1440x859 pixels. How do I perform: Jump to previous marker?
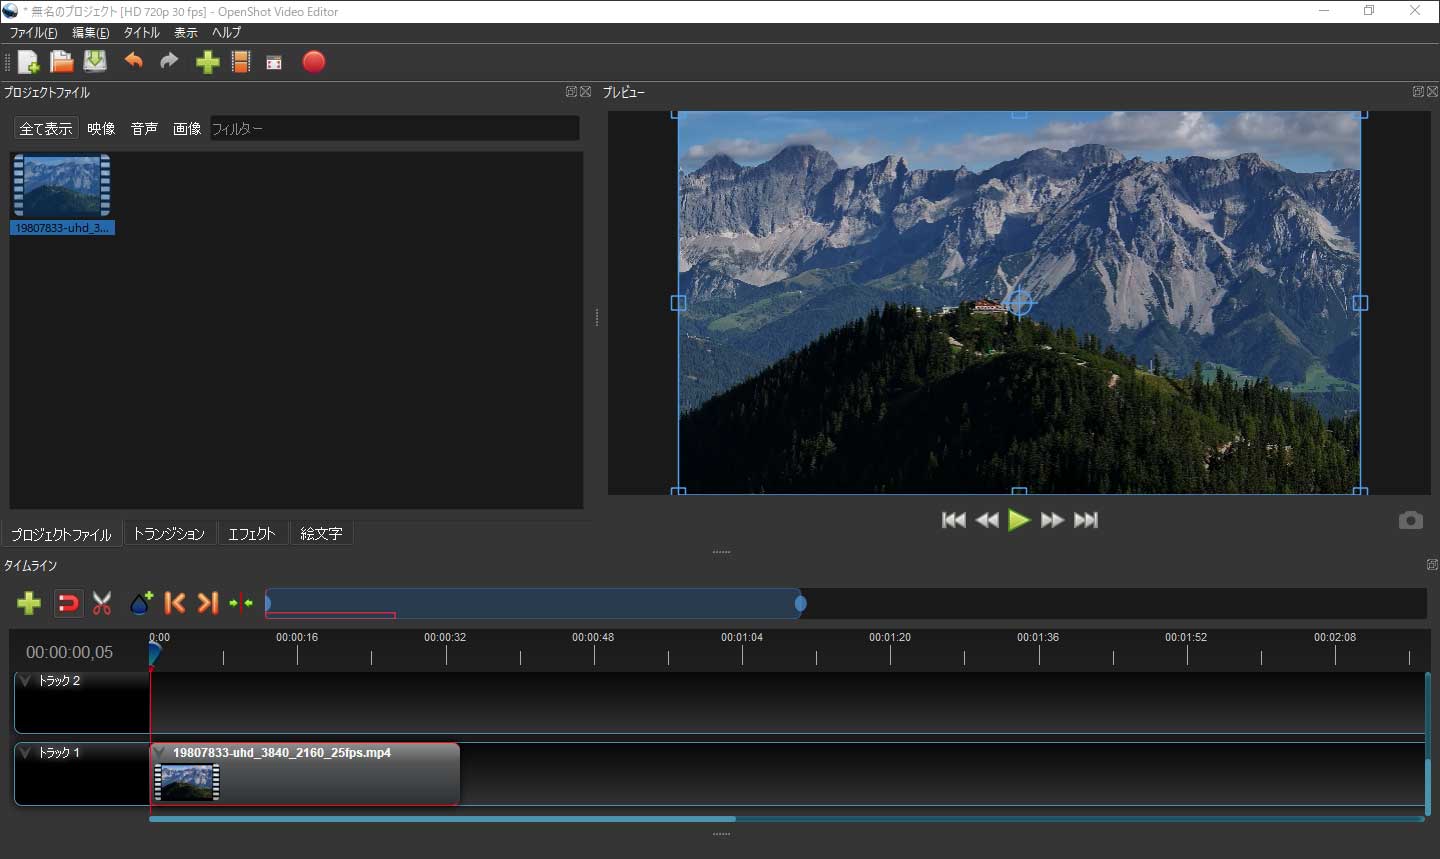pos(175,603)
